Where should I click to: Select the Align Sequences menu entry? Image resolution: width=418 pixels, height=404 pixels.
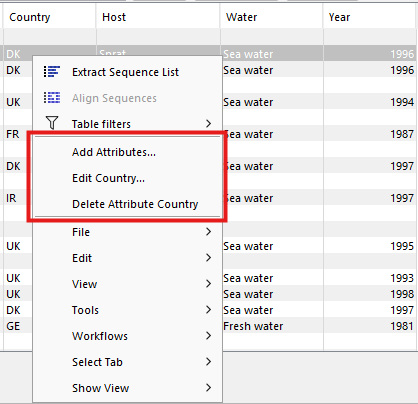[x=127, y=98]
